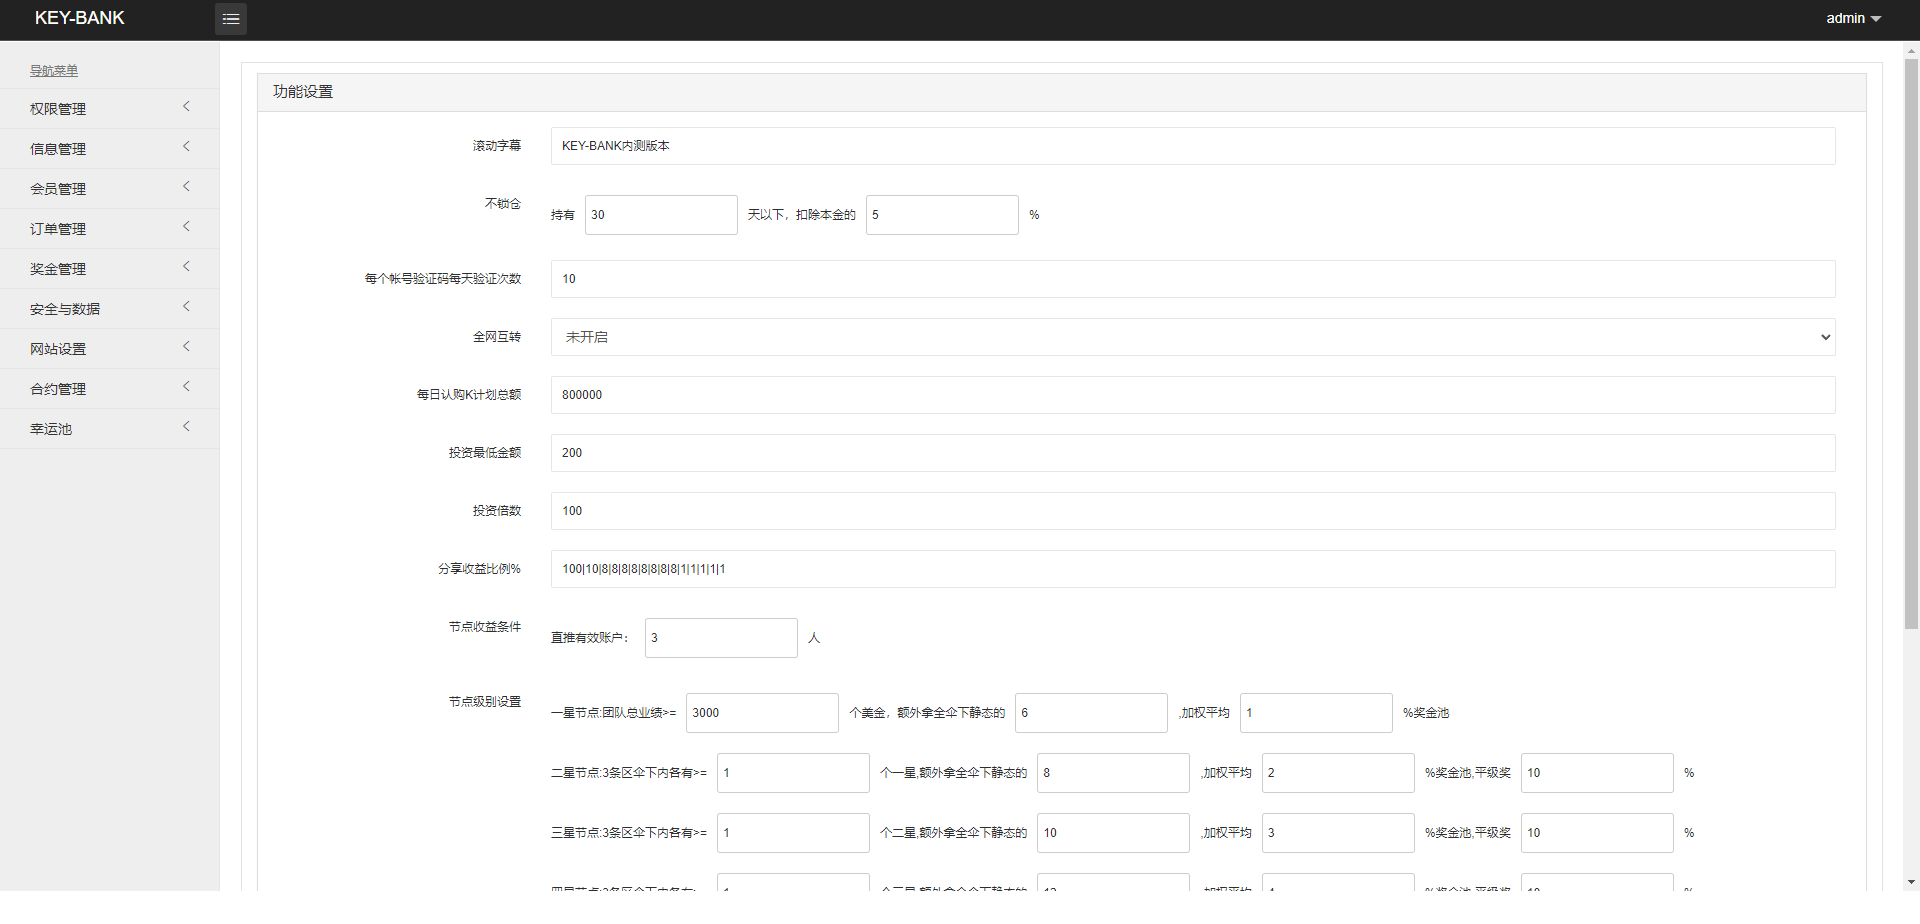Click the scrollbar down arrow

(x=1911, y=883)
